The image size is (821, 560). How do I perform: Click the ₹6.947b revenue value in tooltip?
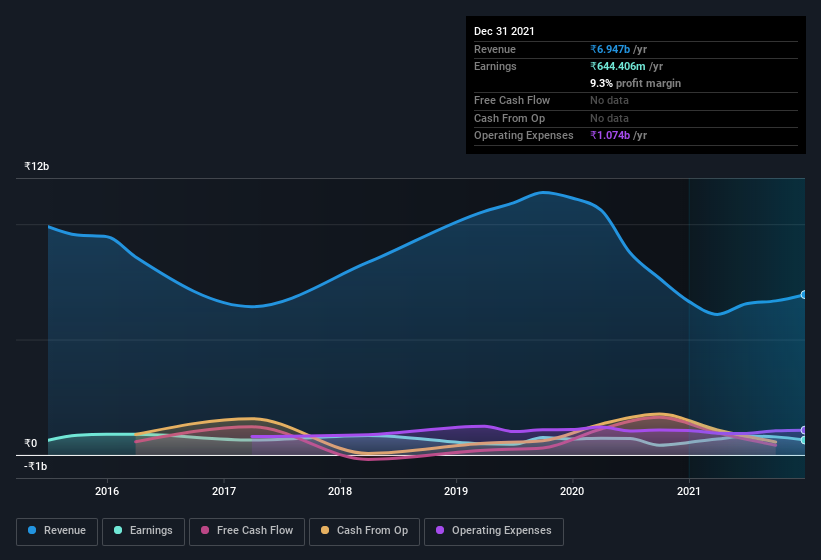(x=610, y=49)
